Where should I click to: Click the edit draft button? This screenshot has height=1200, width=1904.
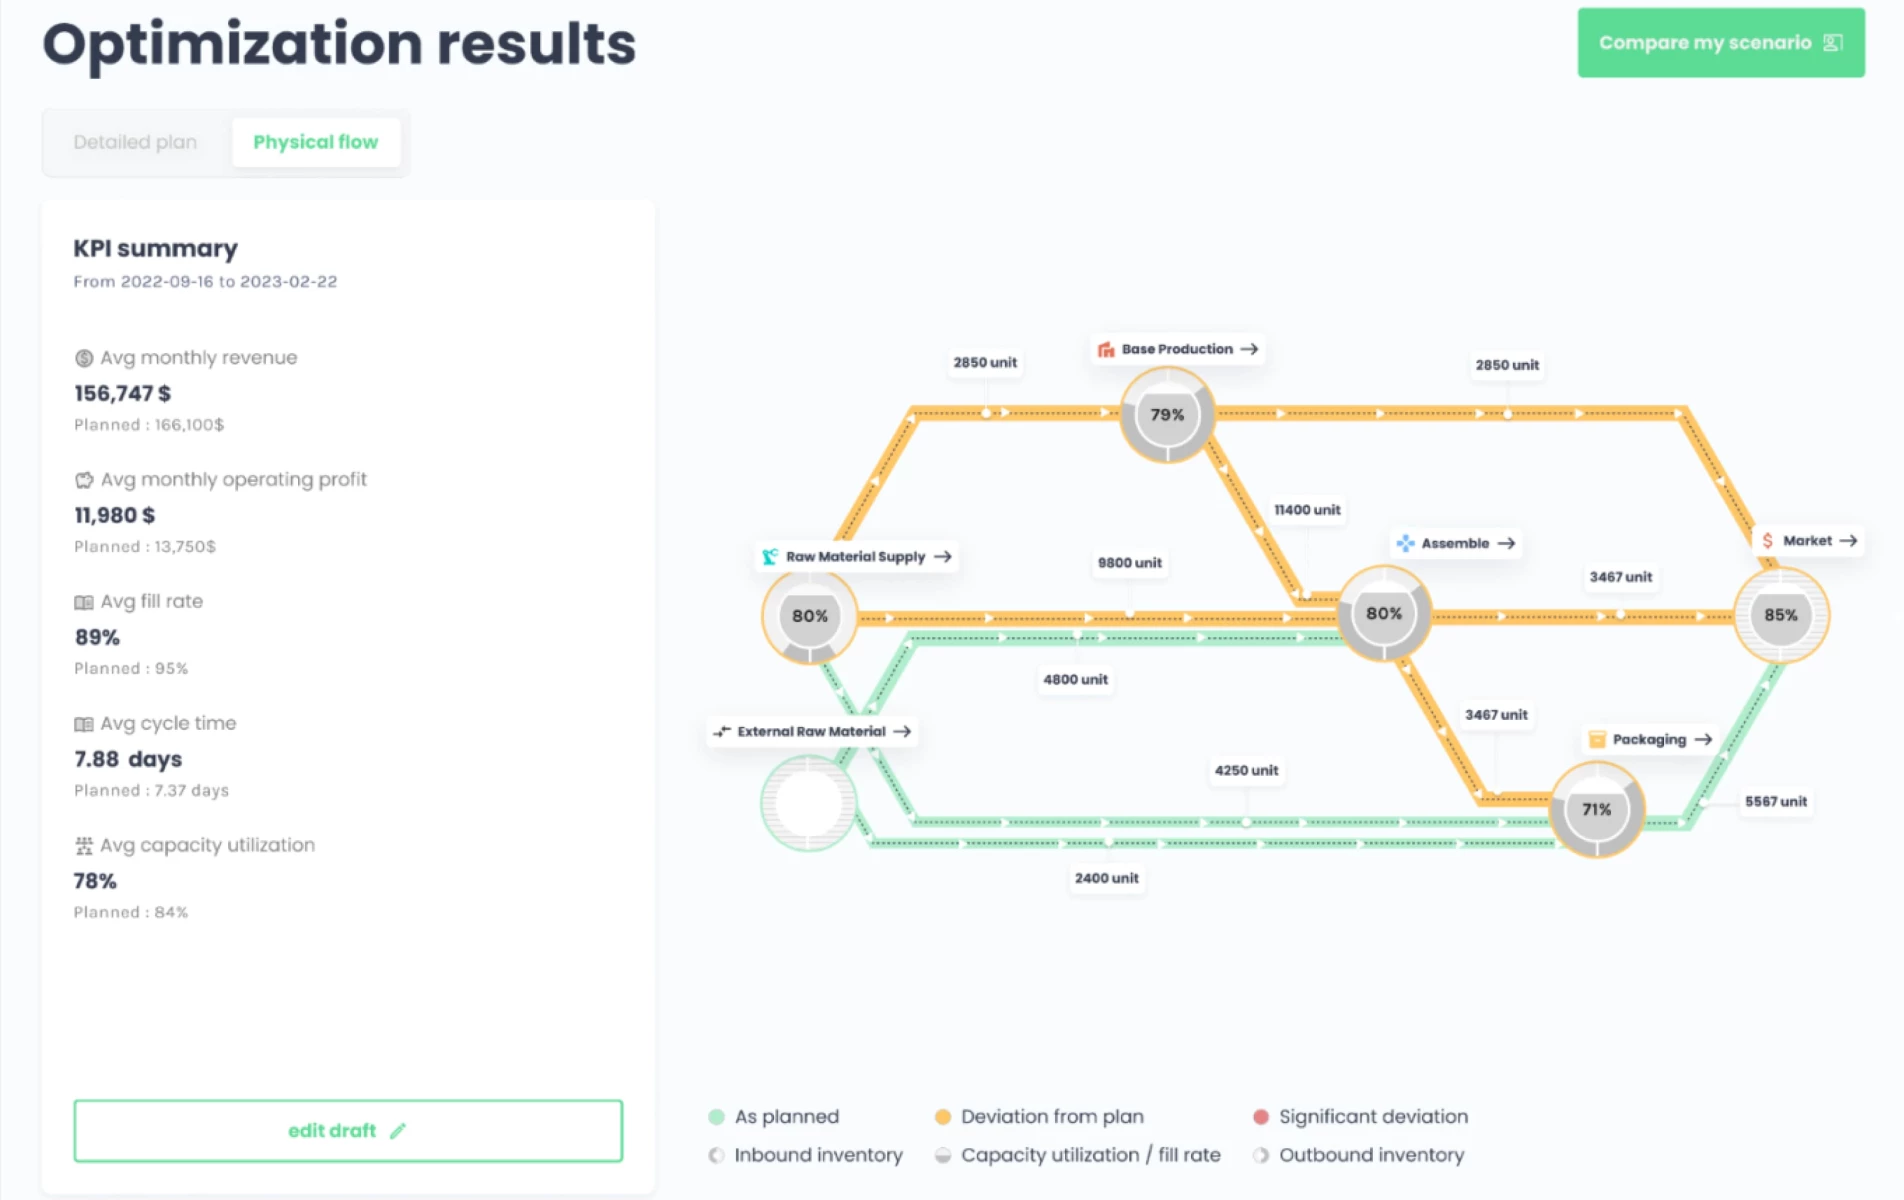[348, 1131]
